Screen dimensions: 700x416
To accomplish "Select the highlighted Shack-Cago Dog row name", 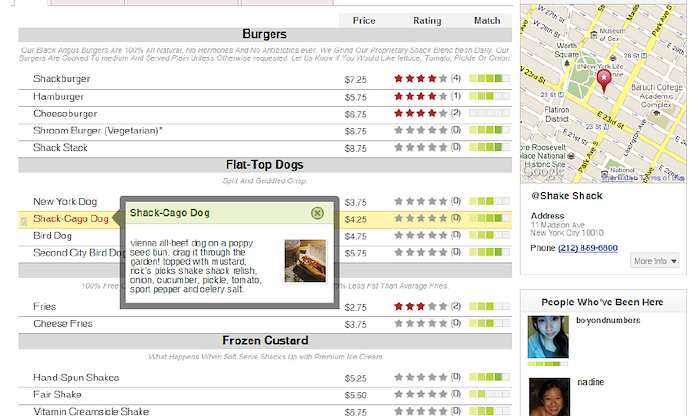I will pyautogui.click(x=71, y=219).
